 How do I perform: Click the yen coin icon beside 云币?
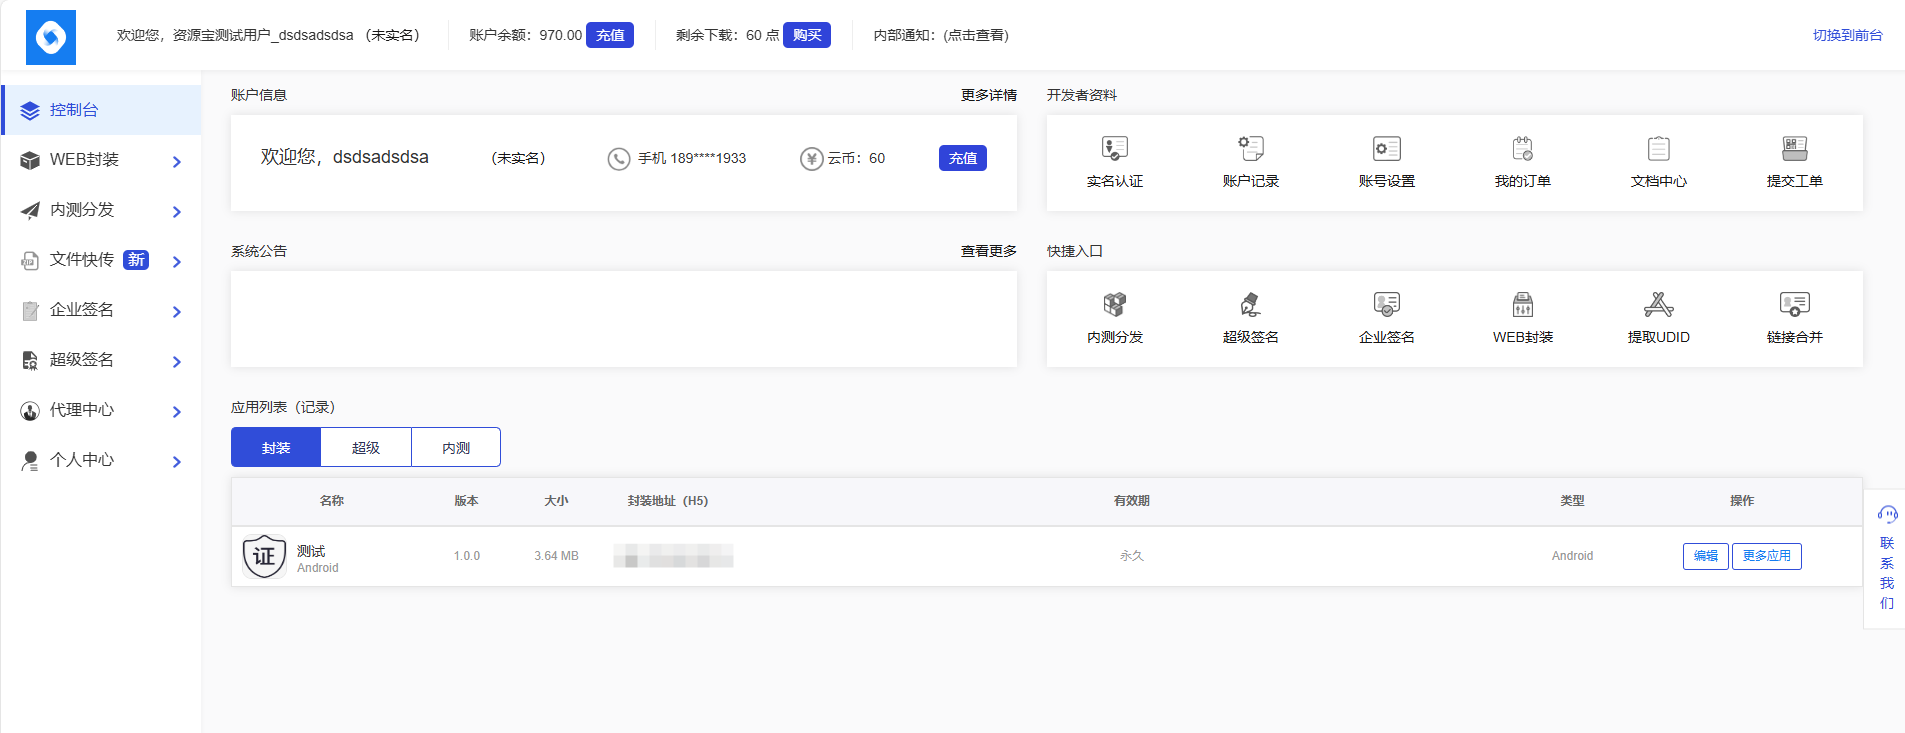click(811, 159)
